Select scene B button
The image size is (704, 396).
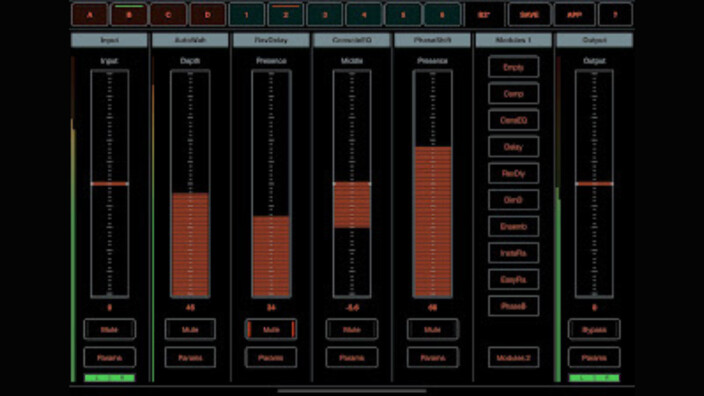click(129, 15)
